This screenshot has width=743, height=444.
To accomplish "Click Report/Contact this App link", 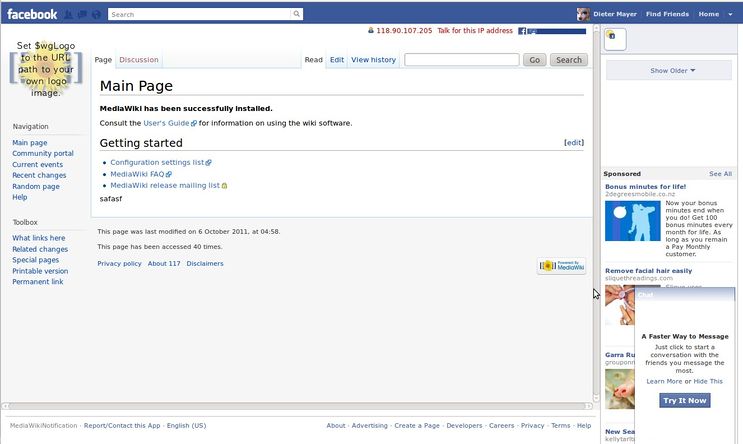I will (122, 426).
